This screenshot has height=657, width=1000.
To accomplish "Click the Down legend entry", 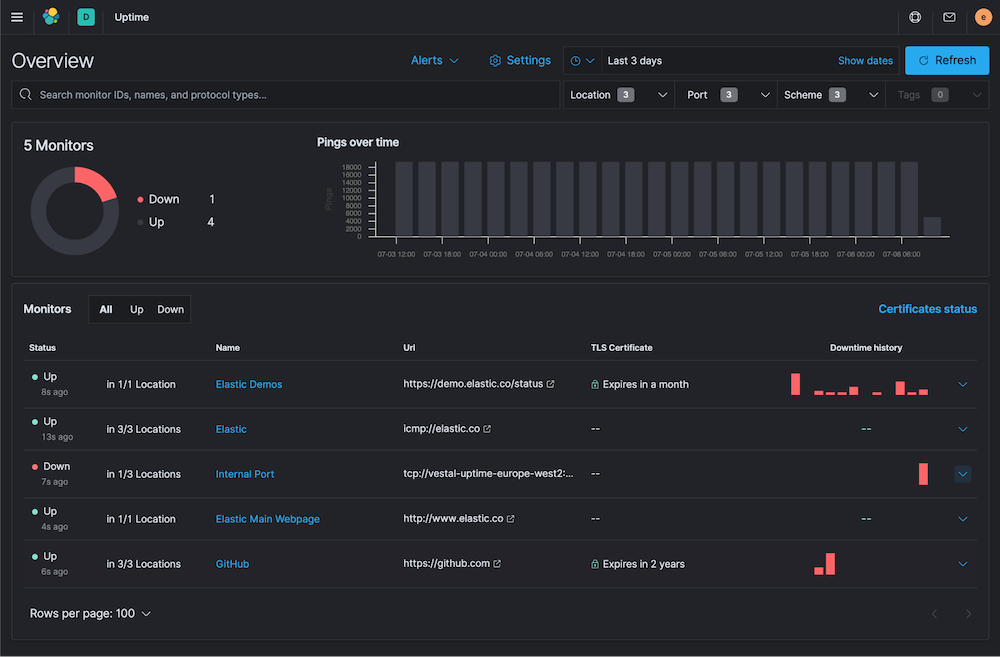I will coord(176,199).
